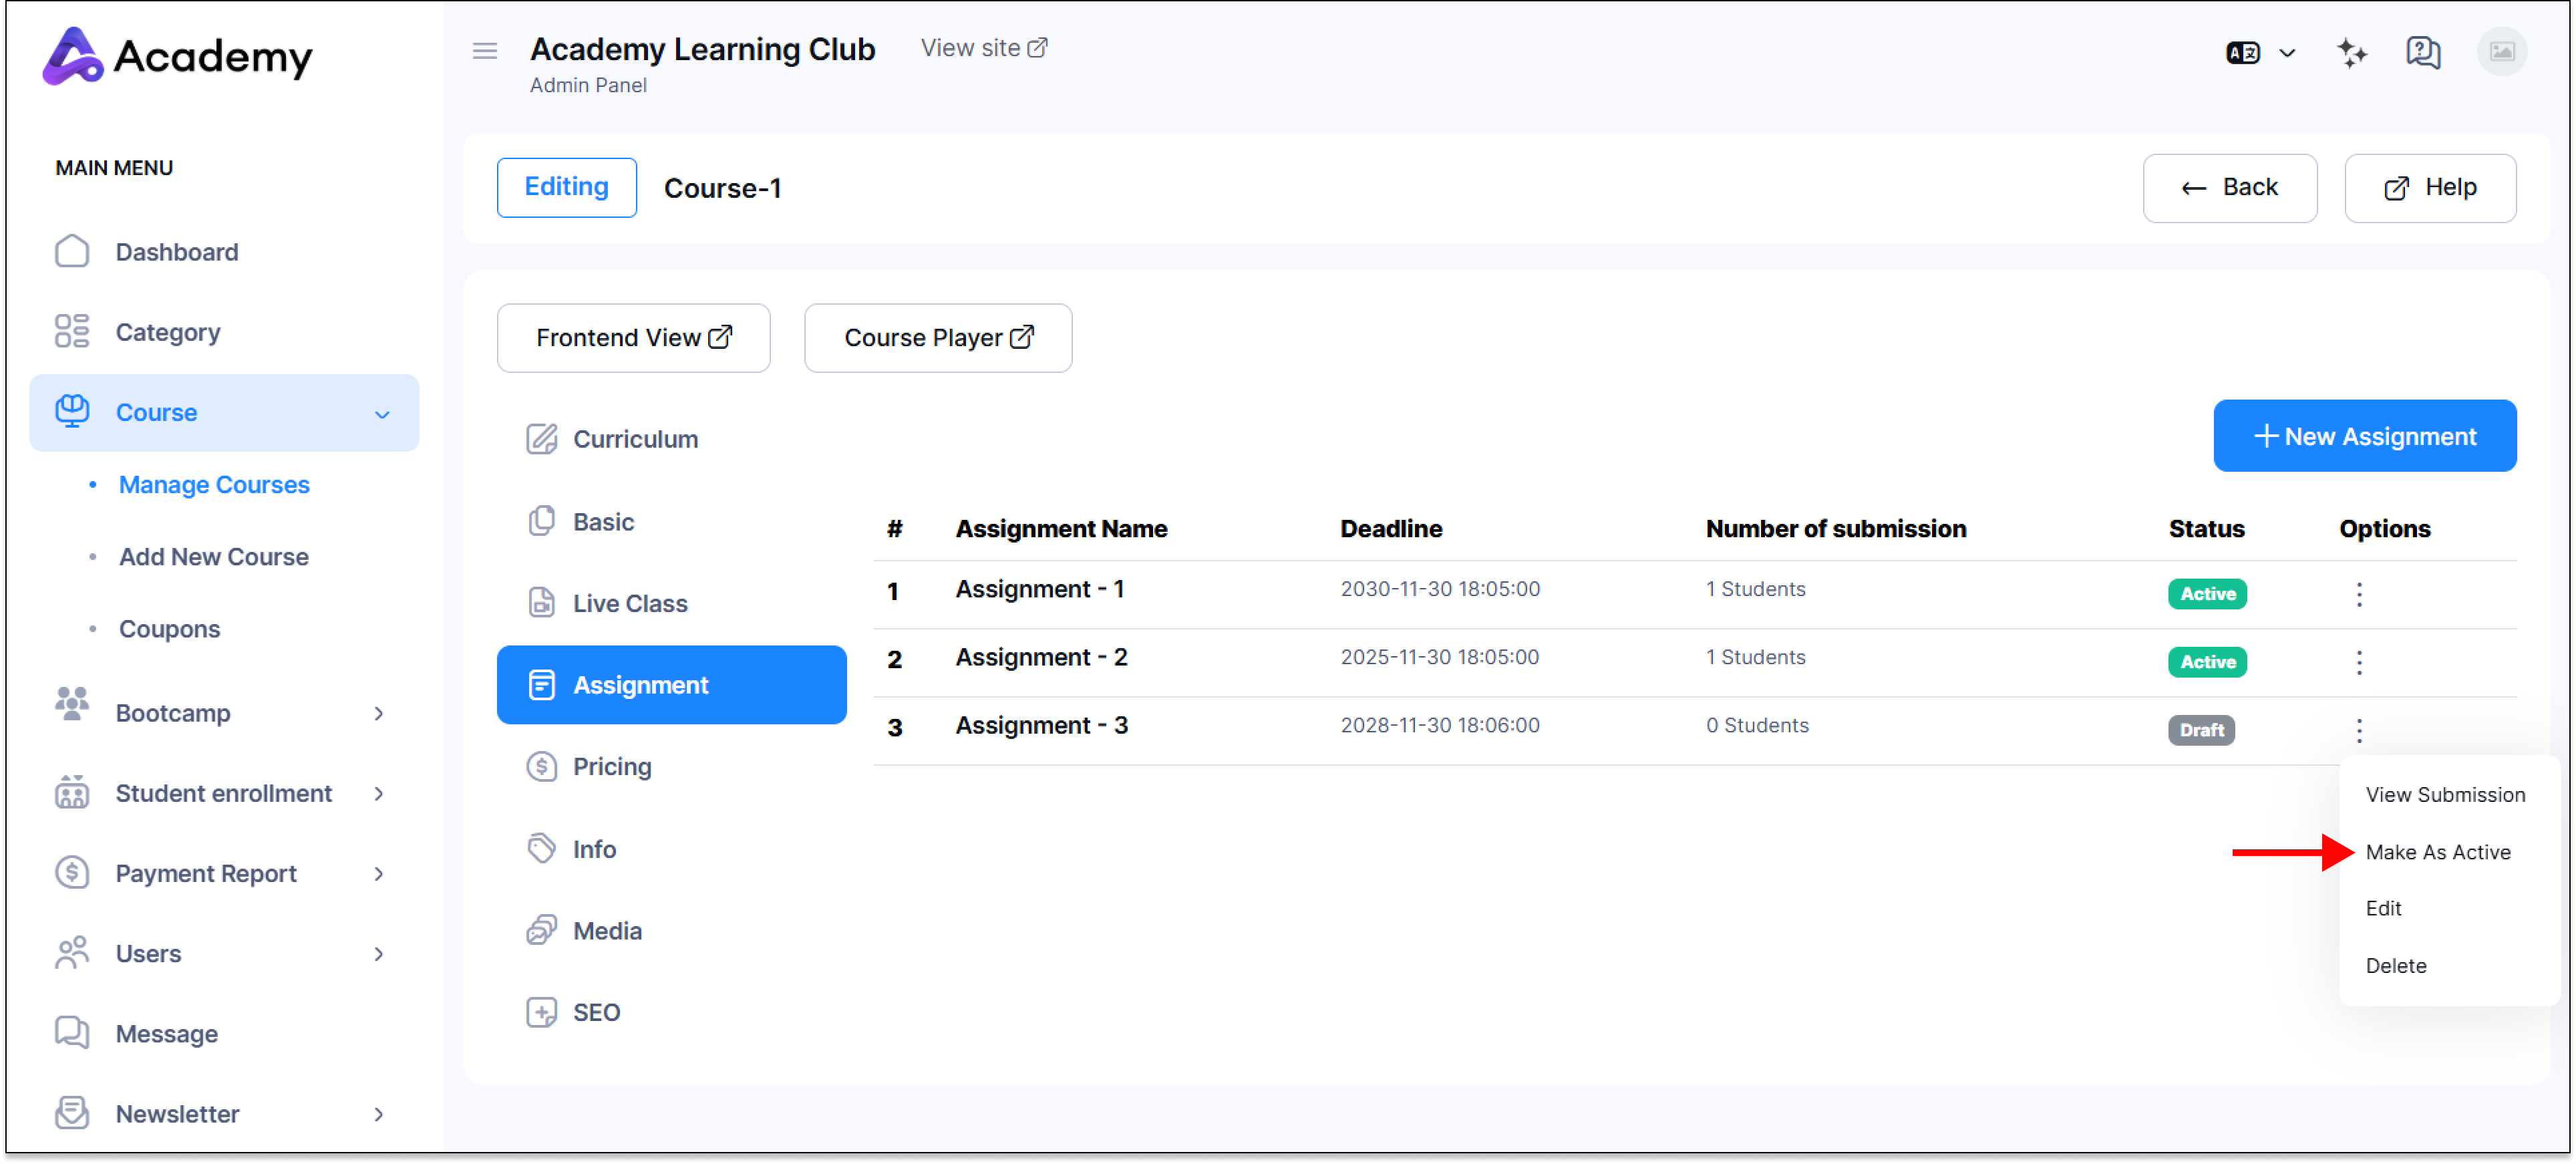Screen dimensions: 2576x1164
Task: Click the View site link
Action: click(983, 48)
